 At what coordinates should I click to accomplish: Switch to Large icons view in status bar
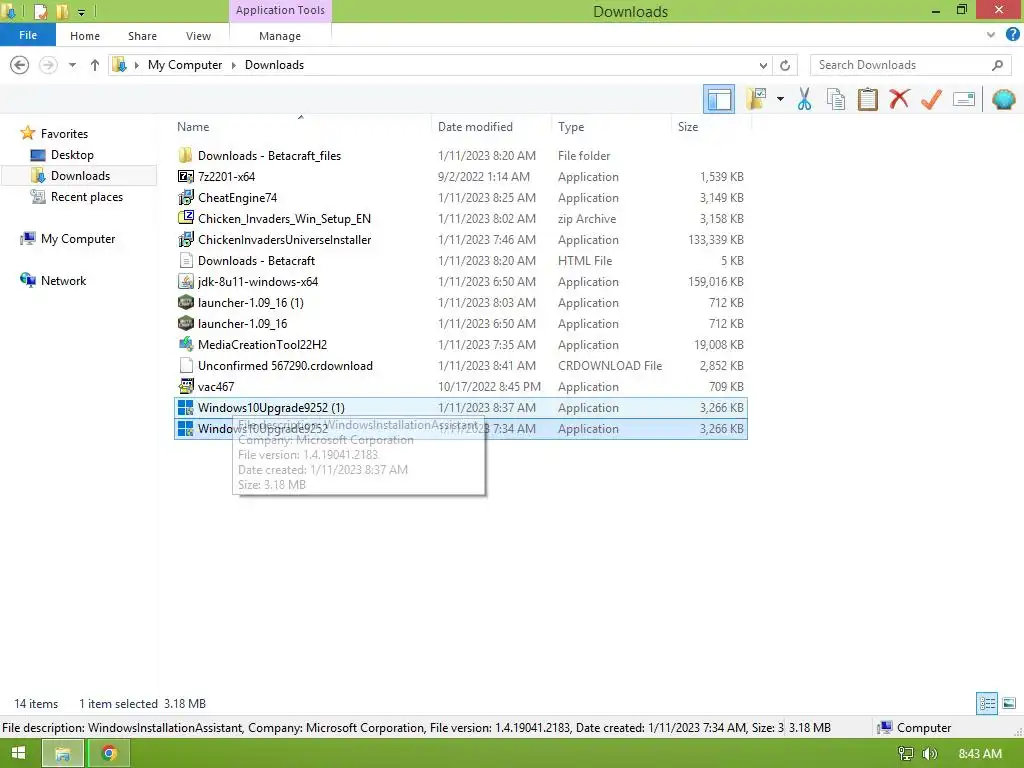[x=1009, y=703]
